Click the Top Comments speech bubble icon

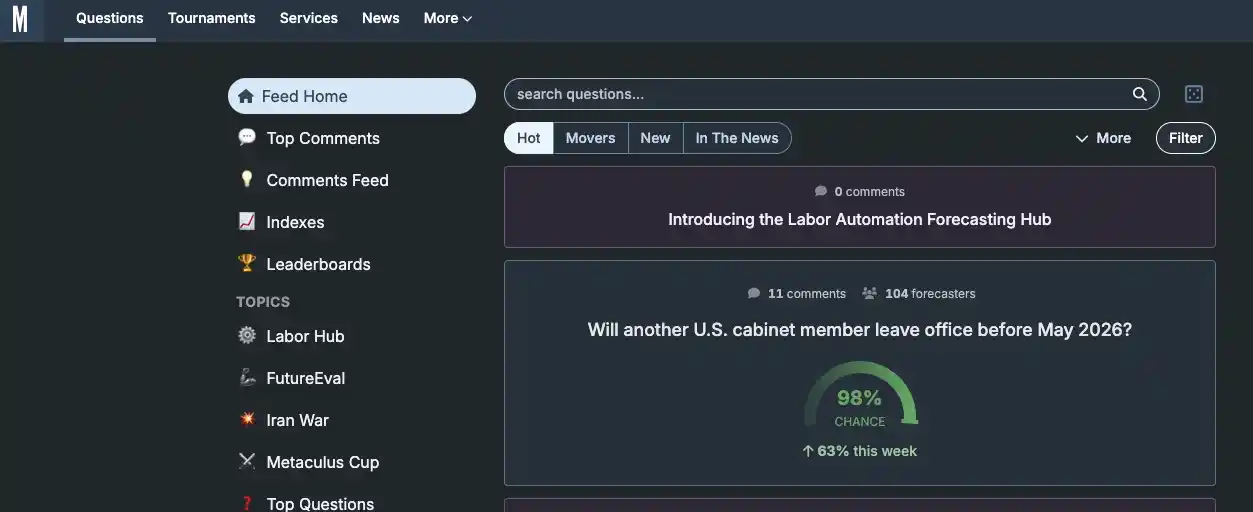(x=247, y=137)
